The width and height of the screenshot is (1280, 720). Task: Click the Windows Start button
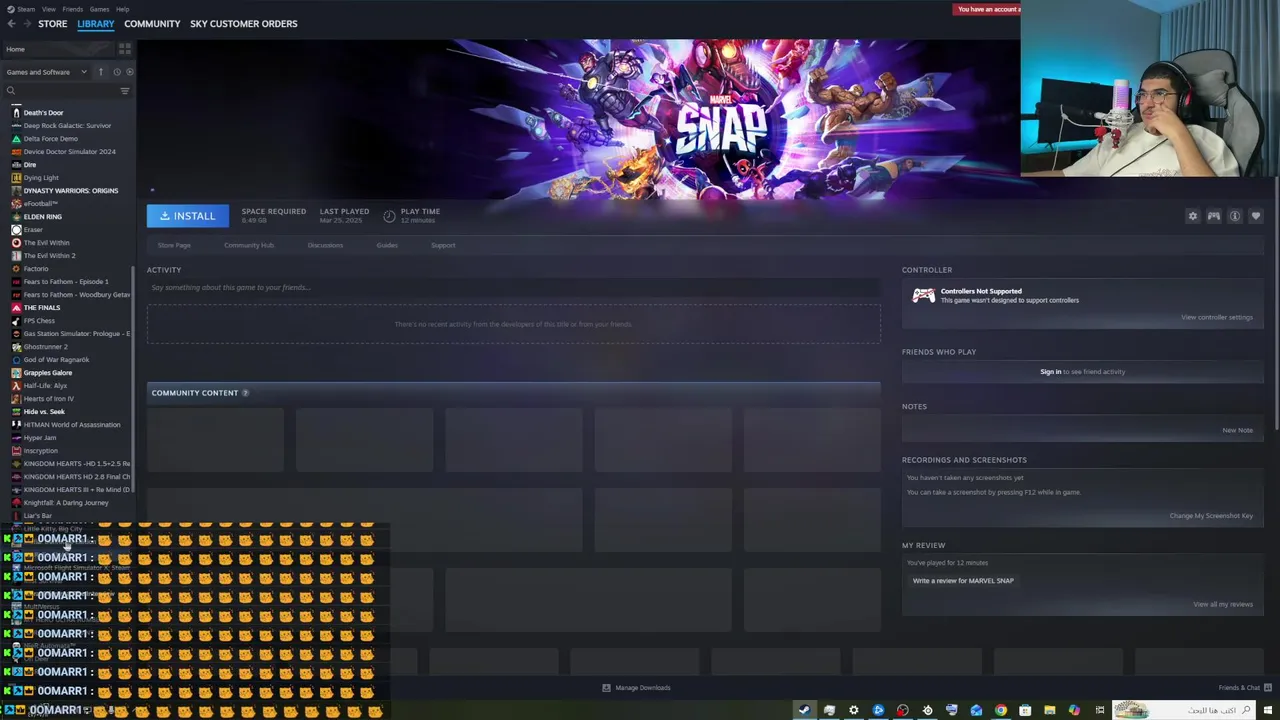pos(1268,710)
